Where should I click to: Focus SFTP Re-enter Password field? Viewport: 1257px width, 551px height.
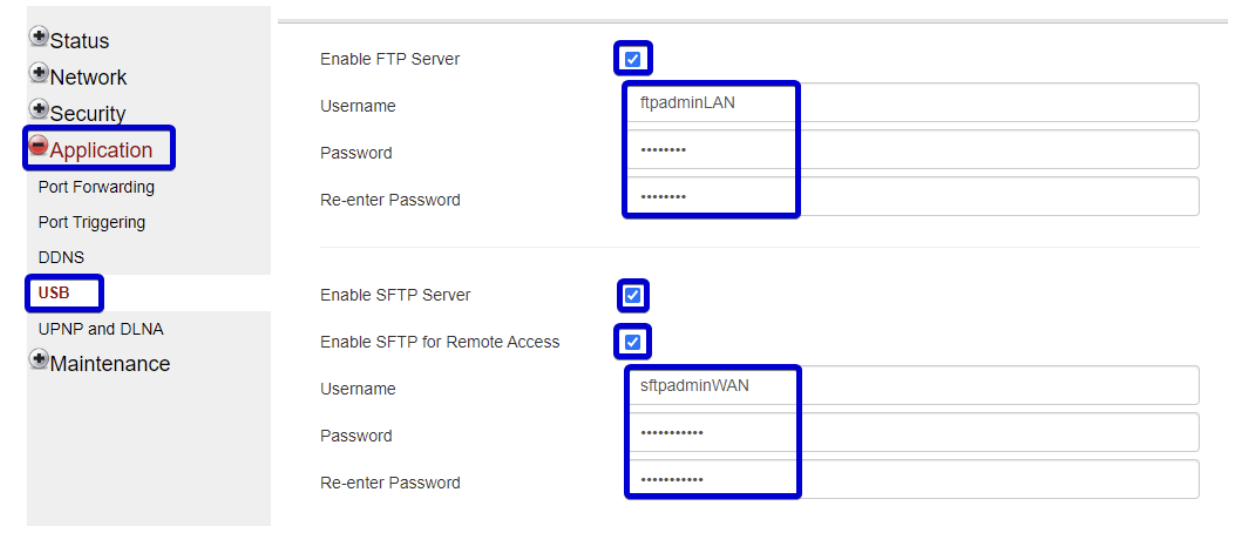(x=910, y=479)
